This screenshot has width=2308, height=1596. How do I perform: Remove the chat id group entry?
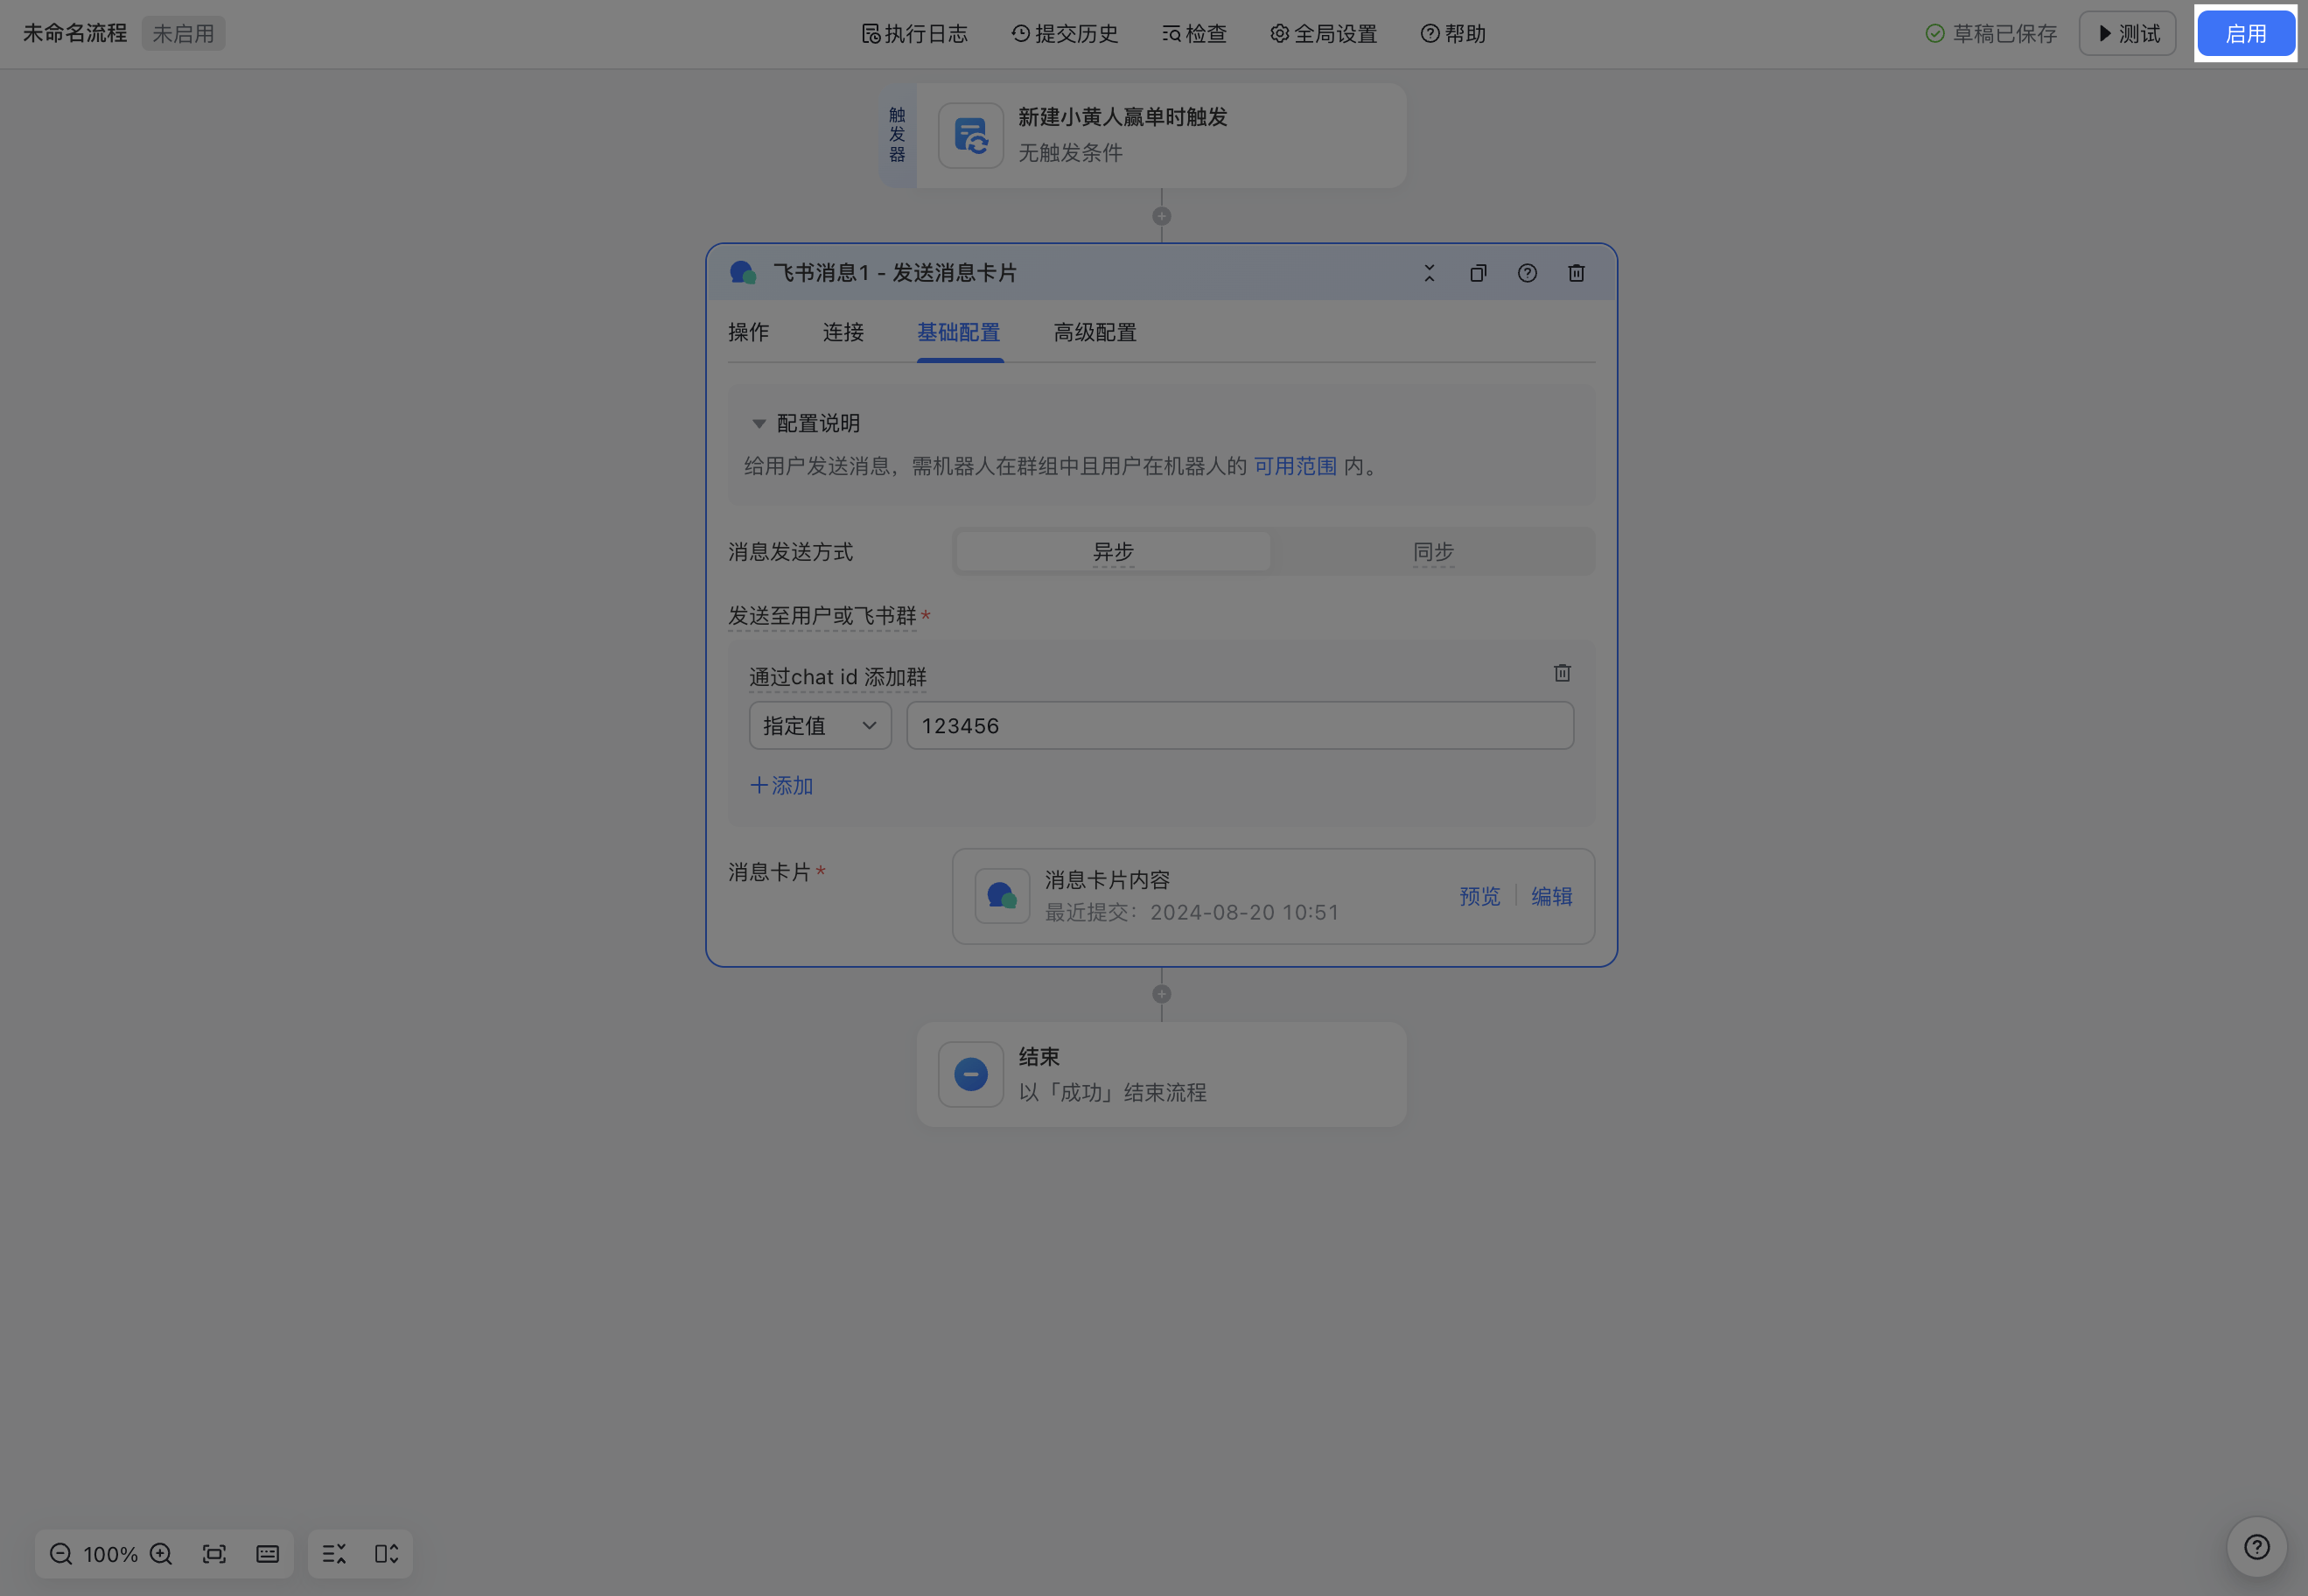[1562, 673]
